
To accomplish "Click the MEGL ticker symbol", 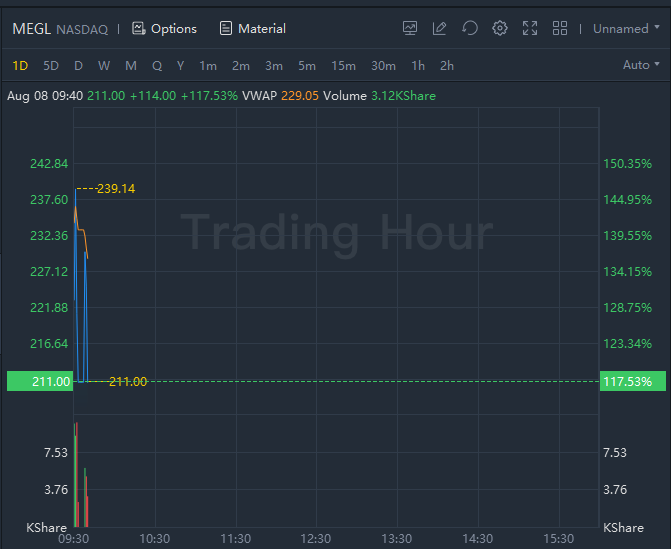I will (32, 29).
